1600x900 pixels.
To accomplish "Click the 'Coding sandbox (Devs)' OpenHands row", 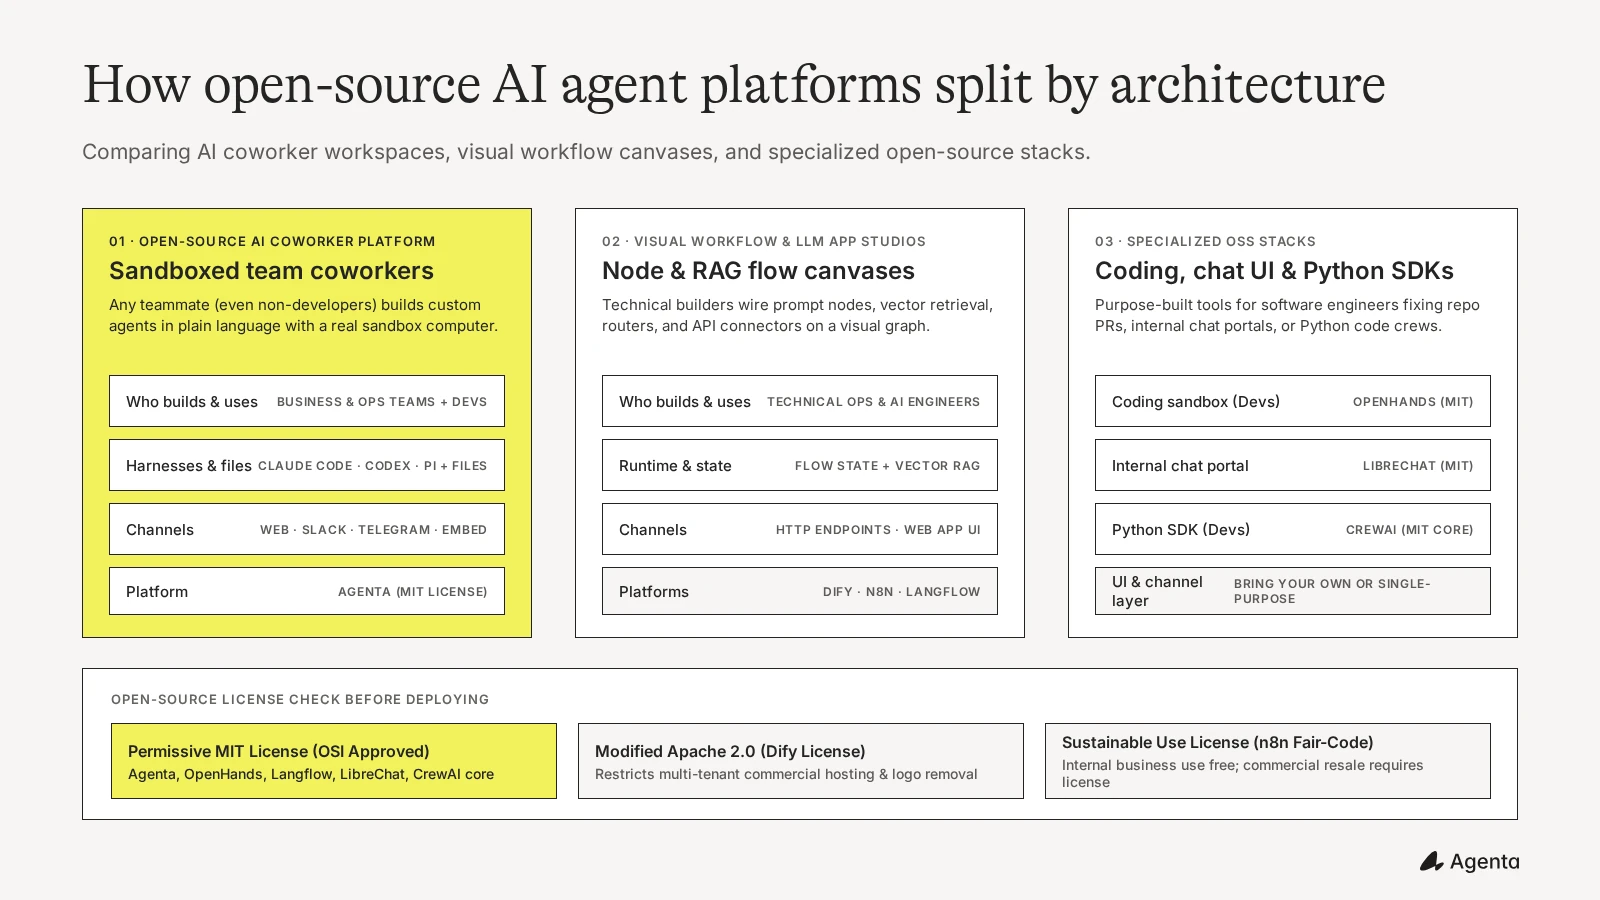I will 1293,401.
